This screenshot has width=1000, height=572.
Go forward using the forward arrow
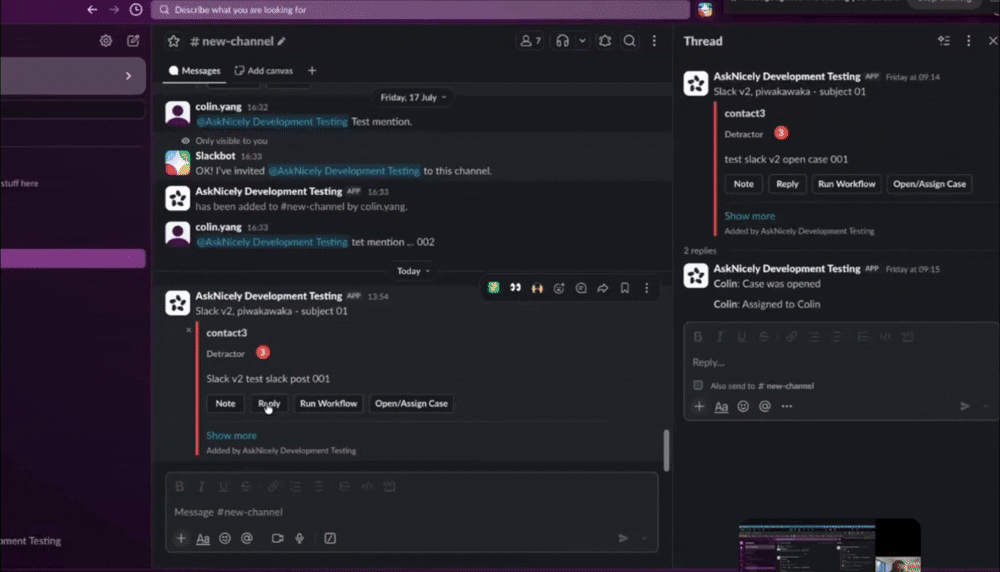(x=114, y=10)
